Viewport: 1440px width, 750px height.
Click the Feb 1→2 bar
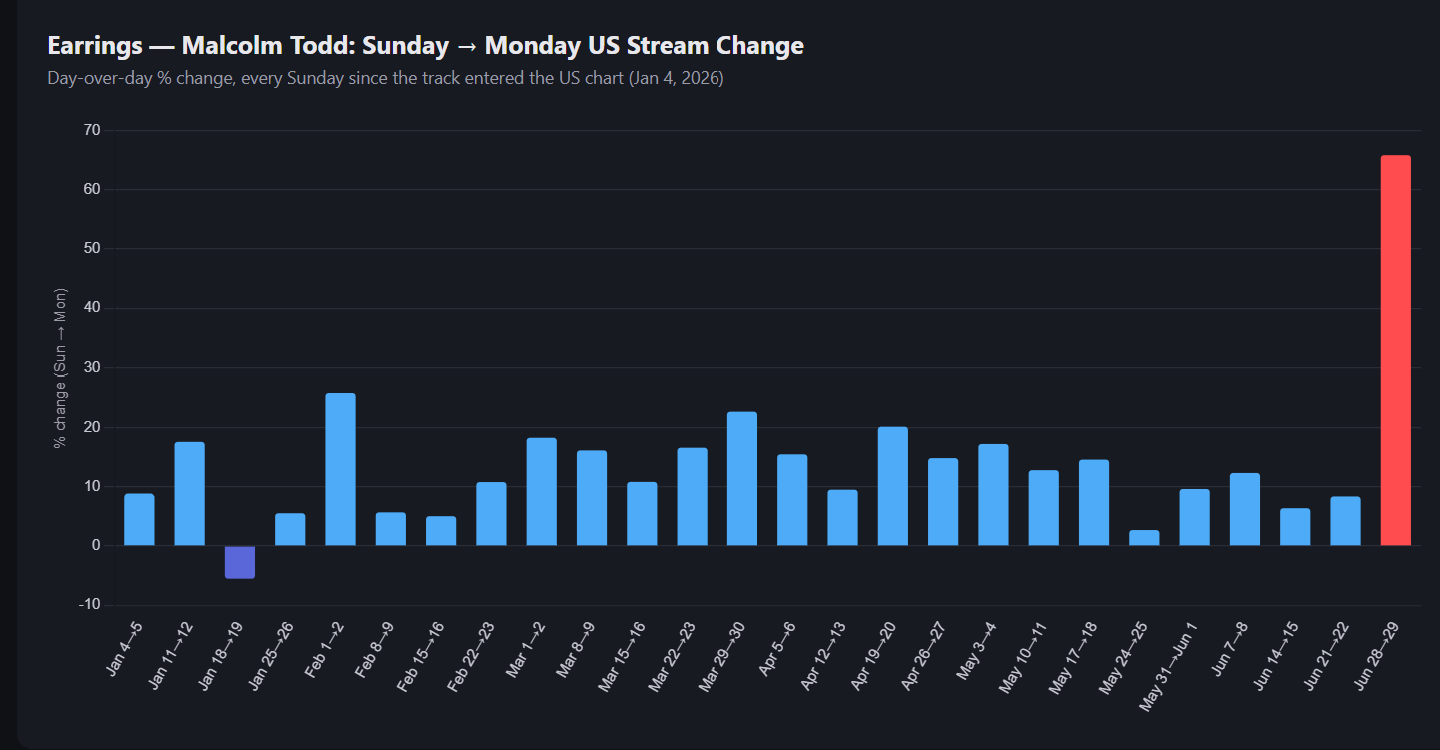pyautogui.click(x=340, y=469)
